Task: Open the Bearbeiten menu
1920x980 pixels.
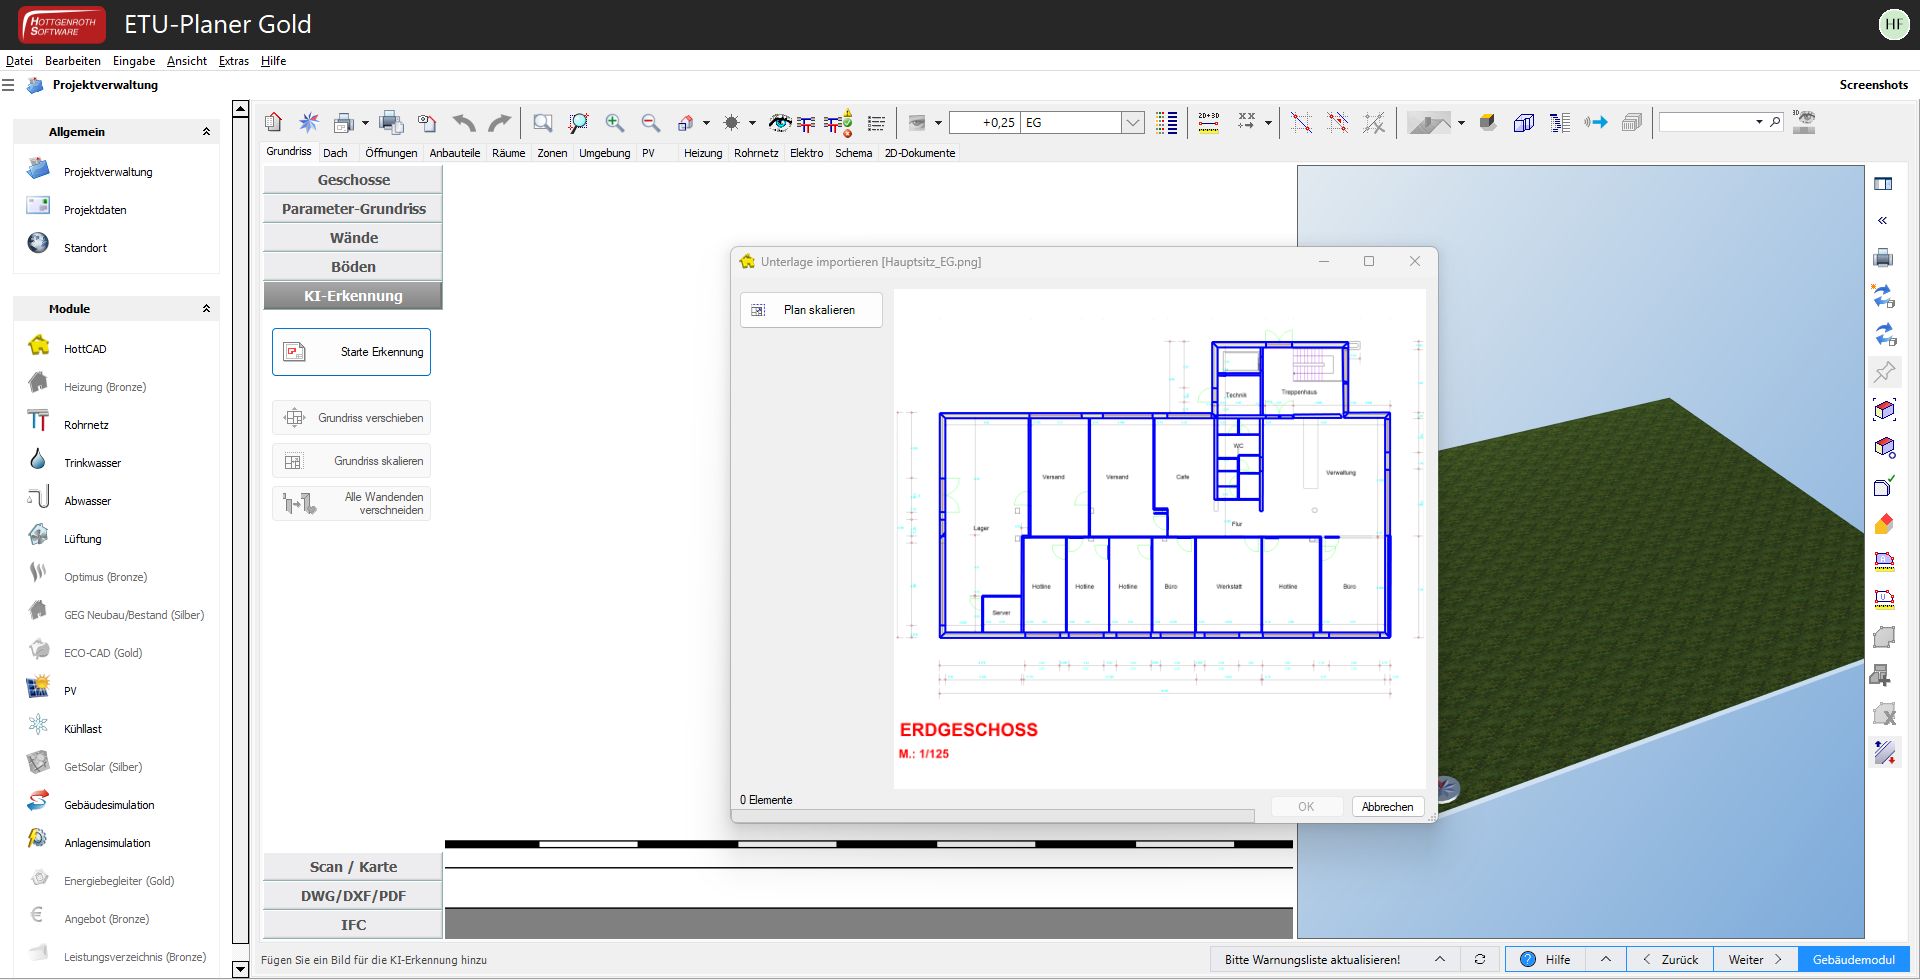Action: click(72, 61)
